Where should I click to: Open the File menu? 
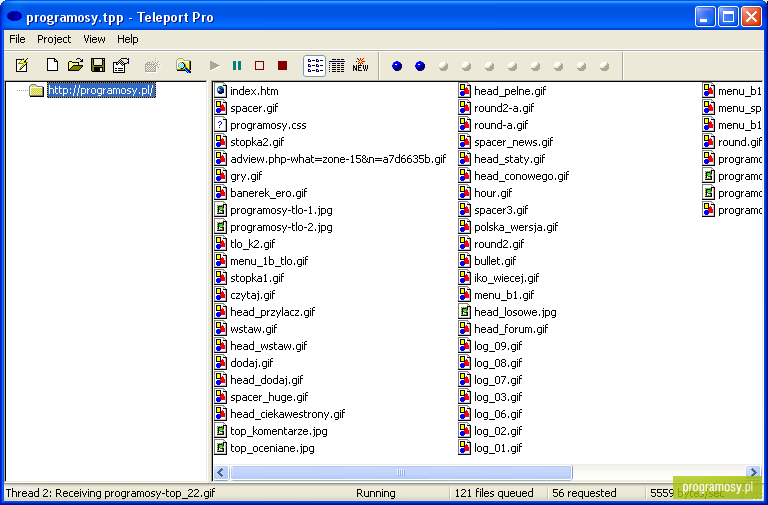[17, 39]
